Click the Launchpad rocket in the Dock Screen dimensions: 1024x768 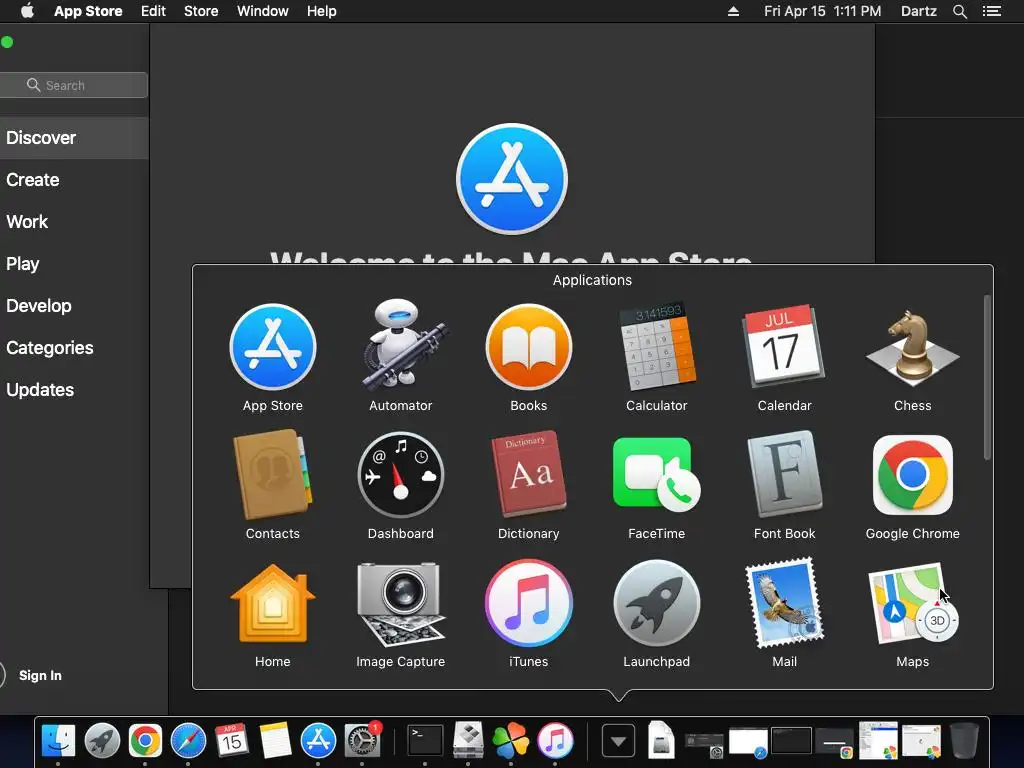coord(102,741)
